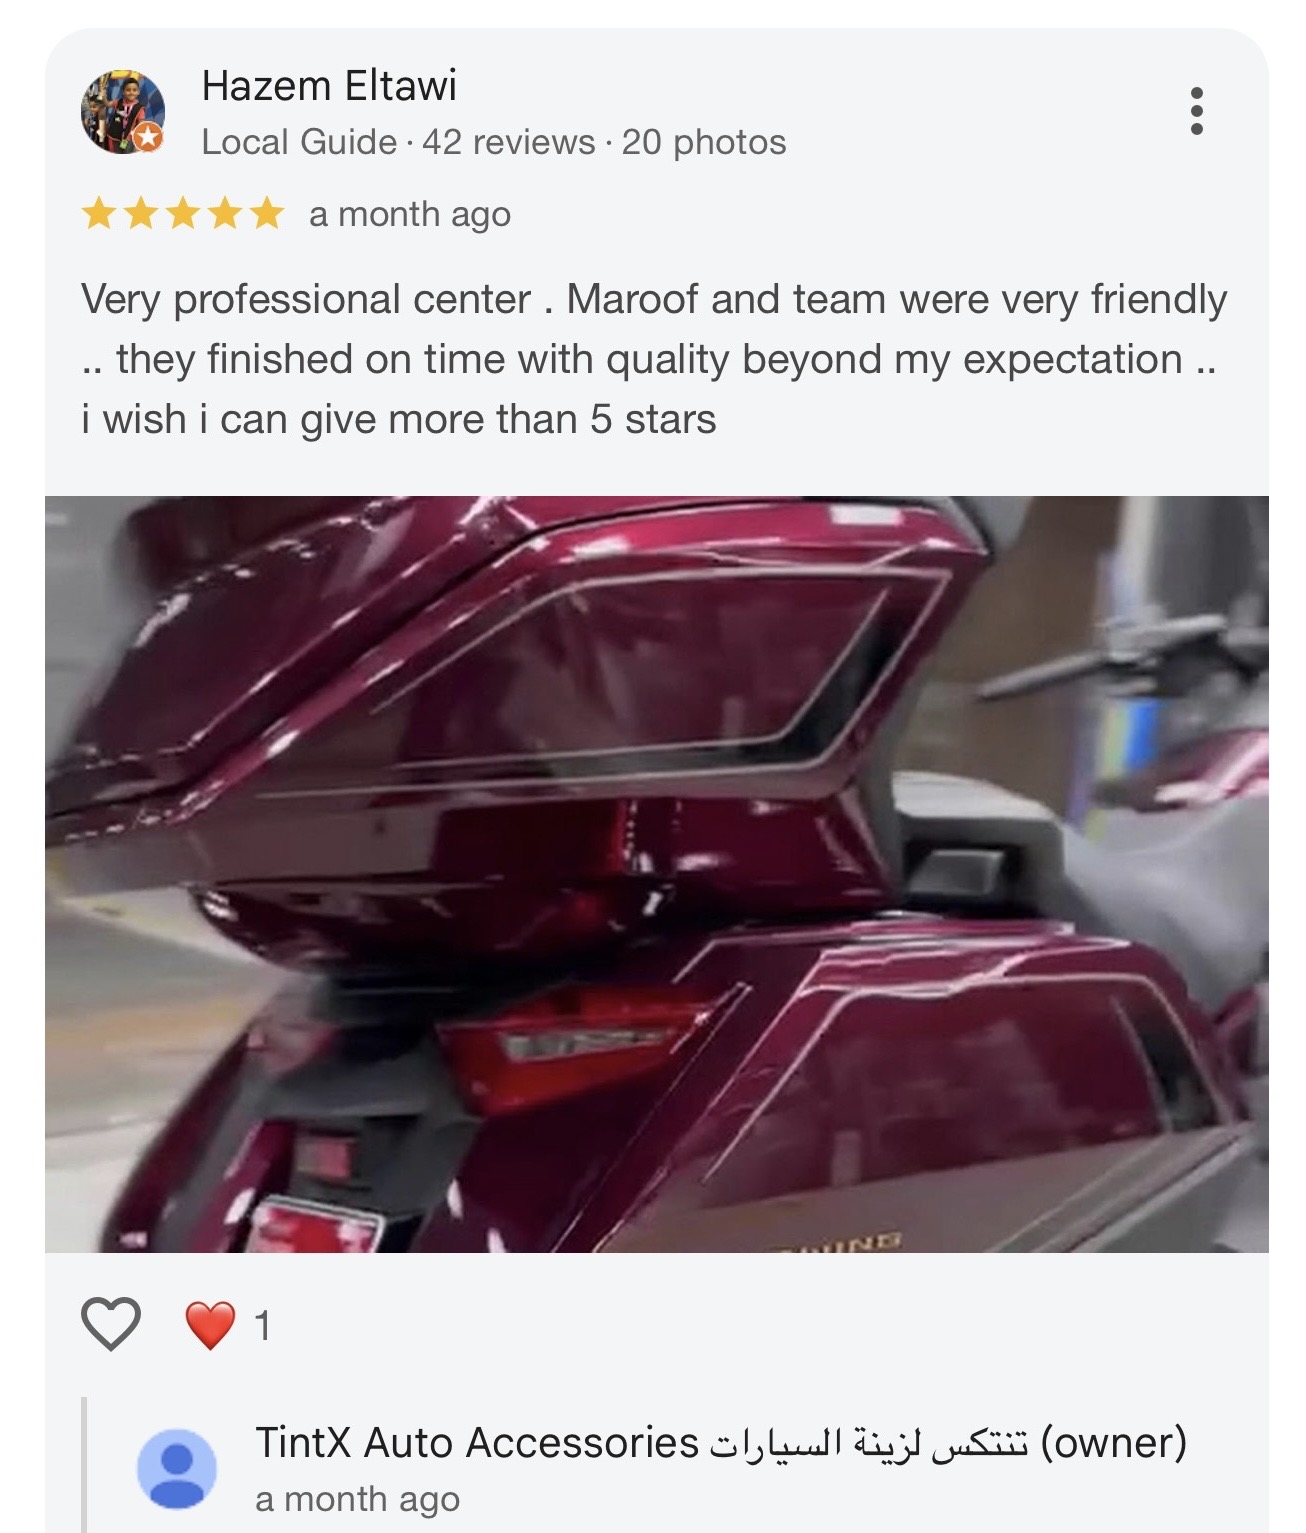Click the first gold rating star
The image size is (1306, 1533).
coord(99,214)
